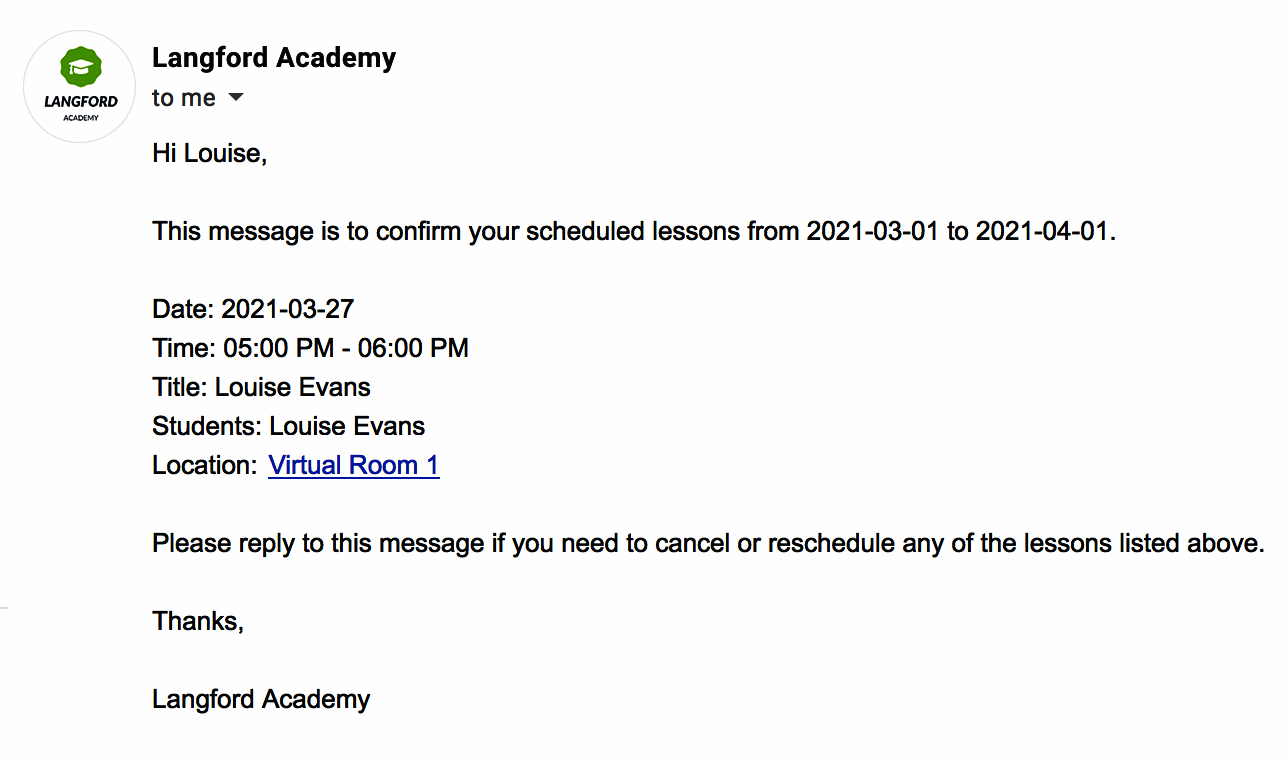Click the start date 2021-03-01 in the confirmation sentence
The width and height of the screenshot is (1286, 759).
[x=873, y=231]
